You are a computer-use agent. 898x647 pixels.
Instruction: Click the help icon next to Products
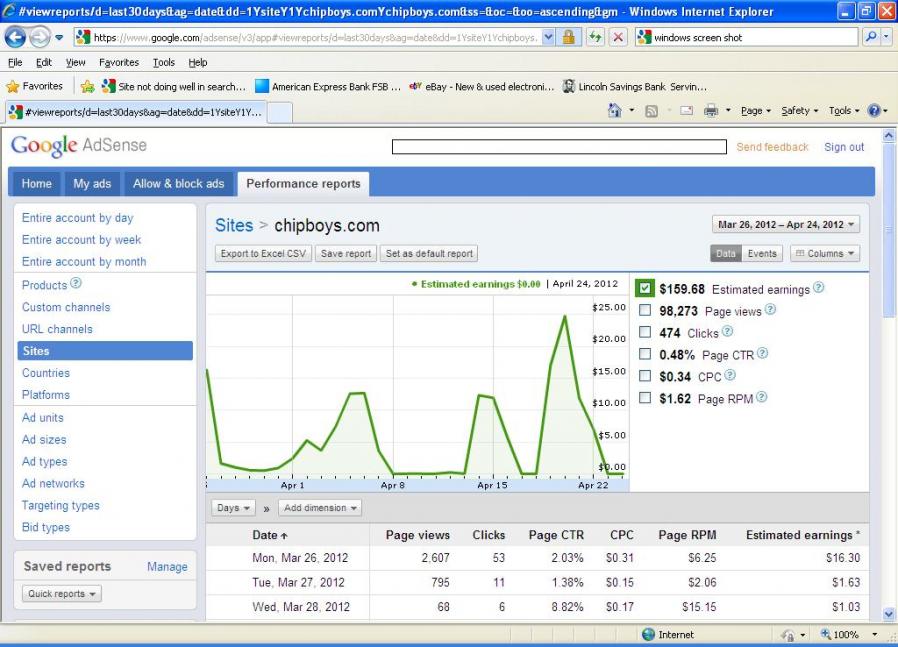tap(76, 283)
